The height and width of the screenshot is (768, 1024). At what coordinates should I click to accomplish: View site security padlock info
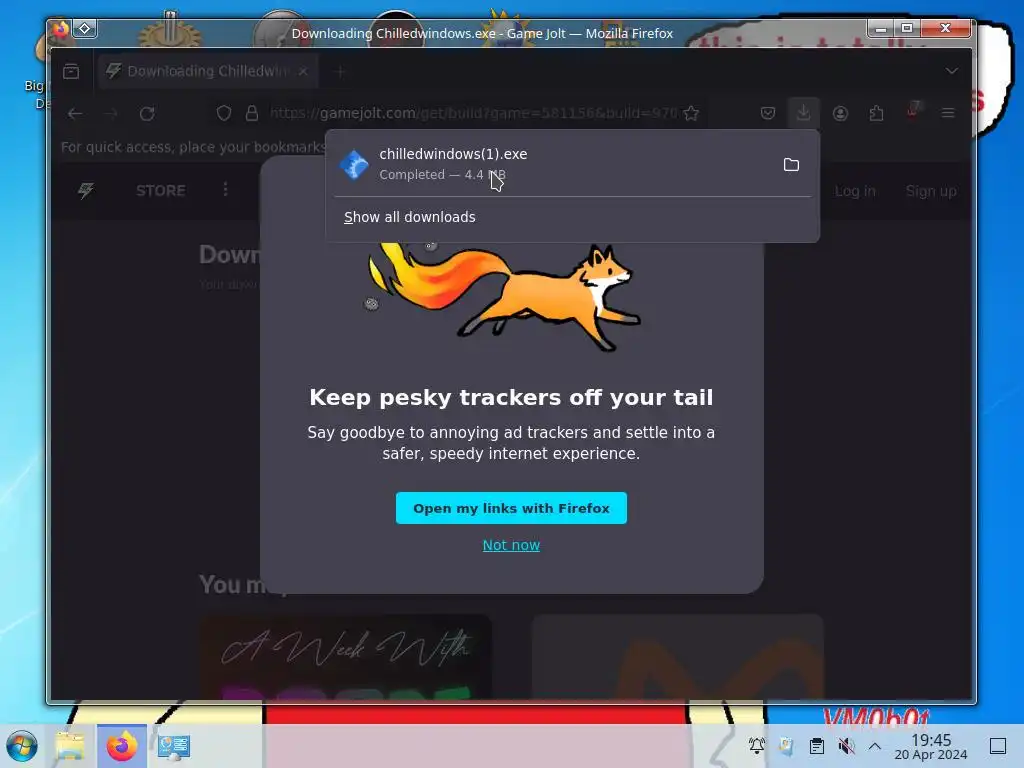click(251, 113)
